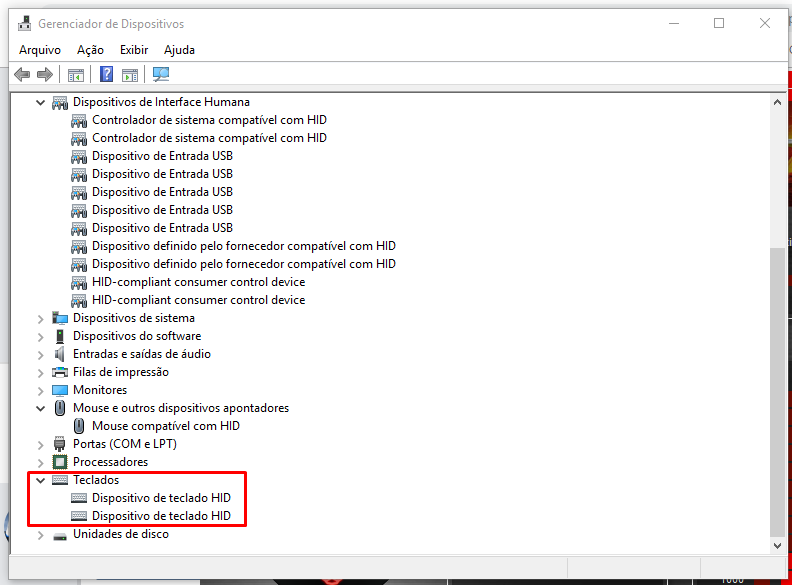The image size is (792, 585).
Task: Click the vertical scrollbar thumb
Action: click(777, 392)
